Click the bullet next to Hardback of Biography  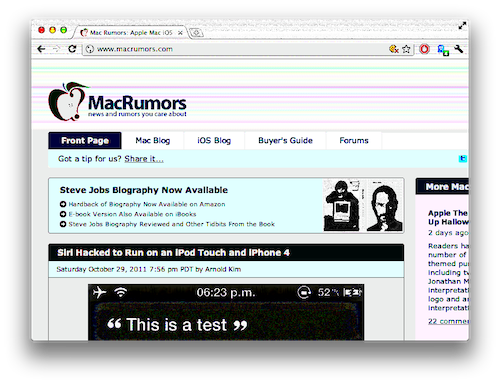(x=63, y=204)
